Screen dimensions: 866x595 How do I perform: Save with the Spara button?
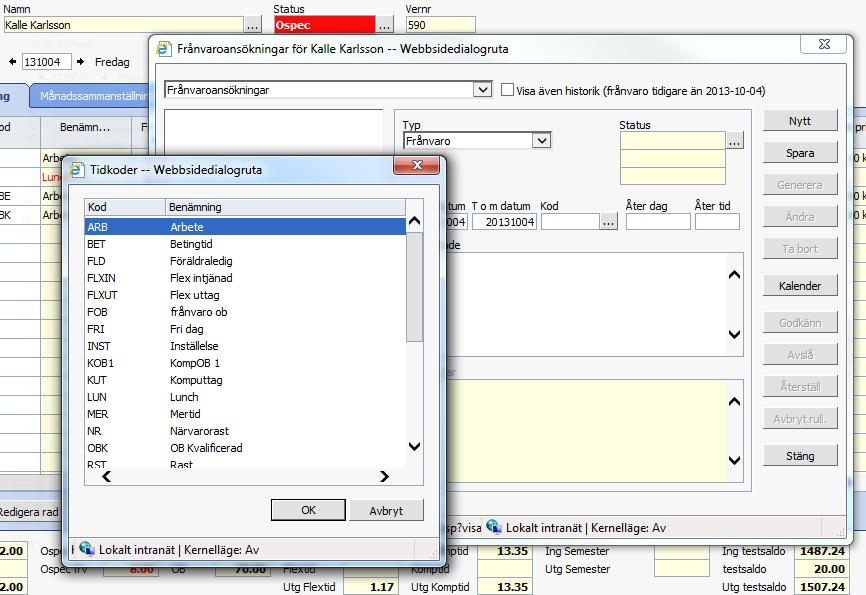tap(800, 153)
